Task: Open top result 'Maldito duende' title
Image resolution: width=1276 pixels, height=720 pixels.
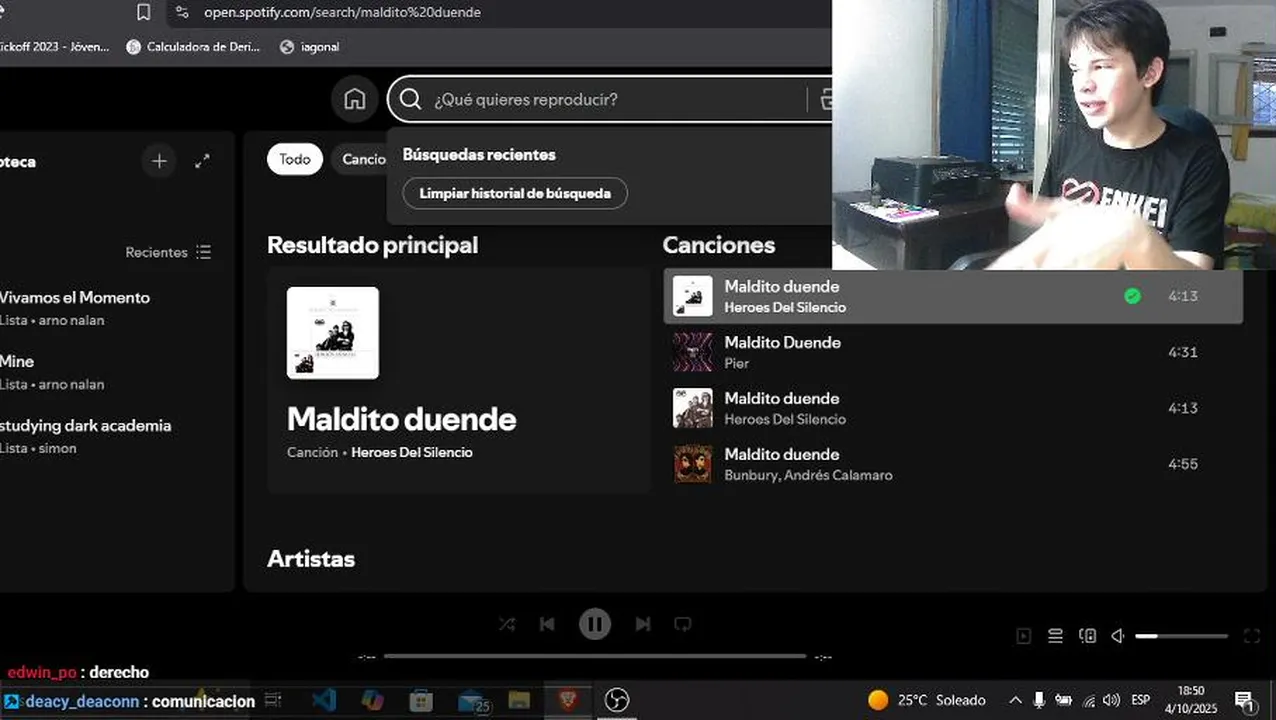Action: coord(401,419)
